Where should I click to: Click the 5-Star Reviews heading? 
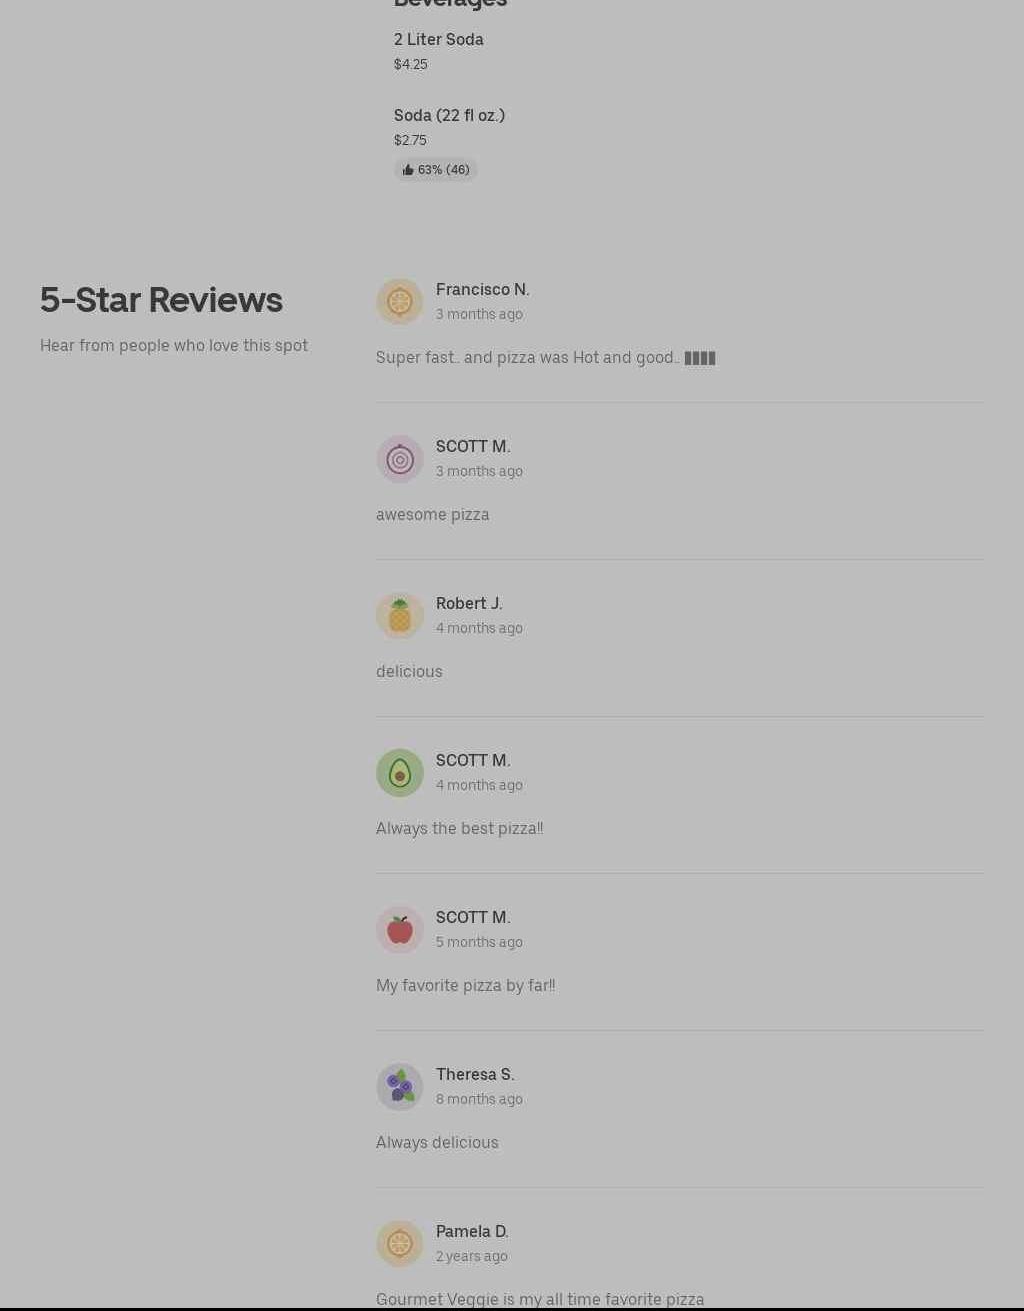[161, 300]
